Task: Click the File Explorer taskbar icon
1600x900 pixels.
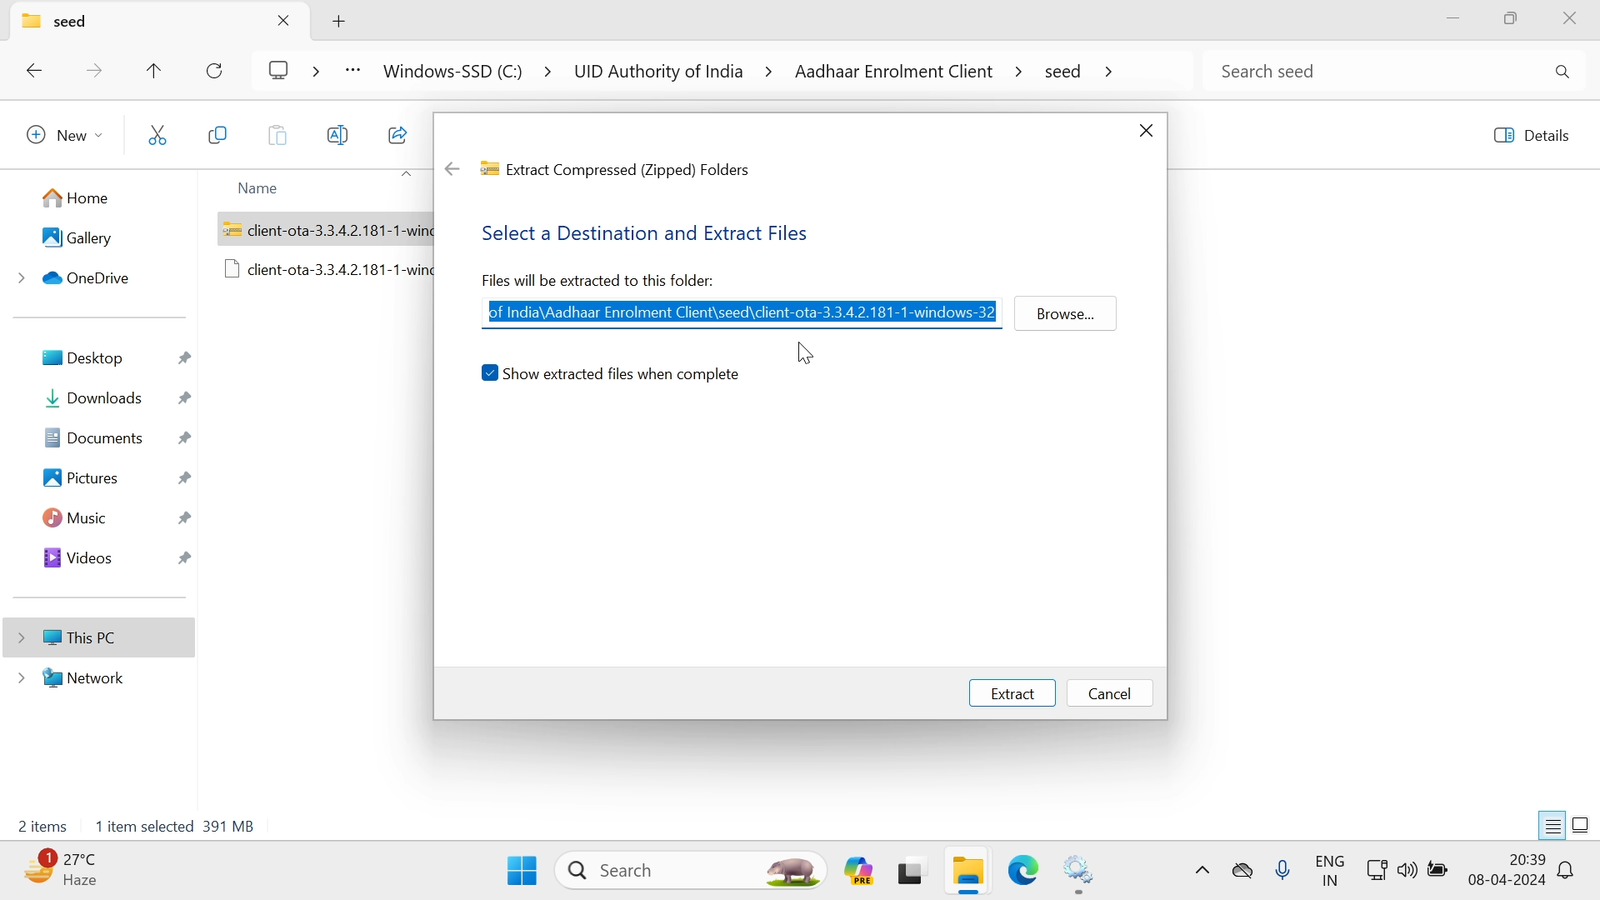Action: pos(968,872)
